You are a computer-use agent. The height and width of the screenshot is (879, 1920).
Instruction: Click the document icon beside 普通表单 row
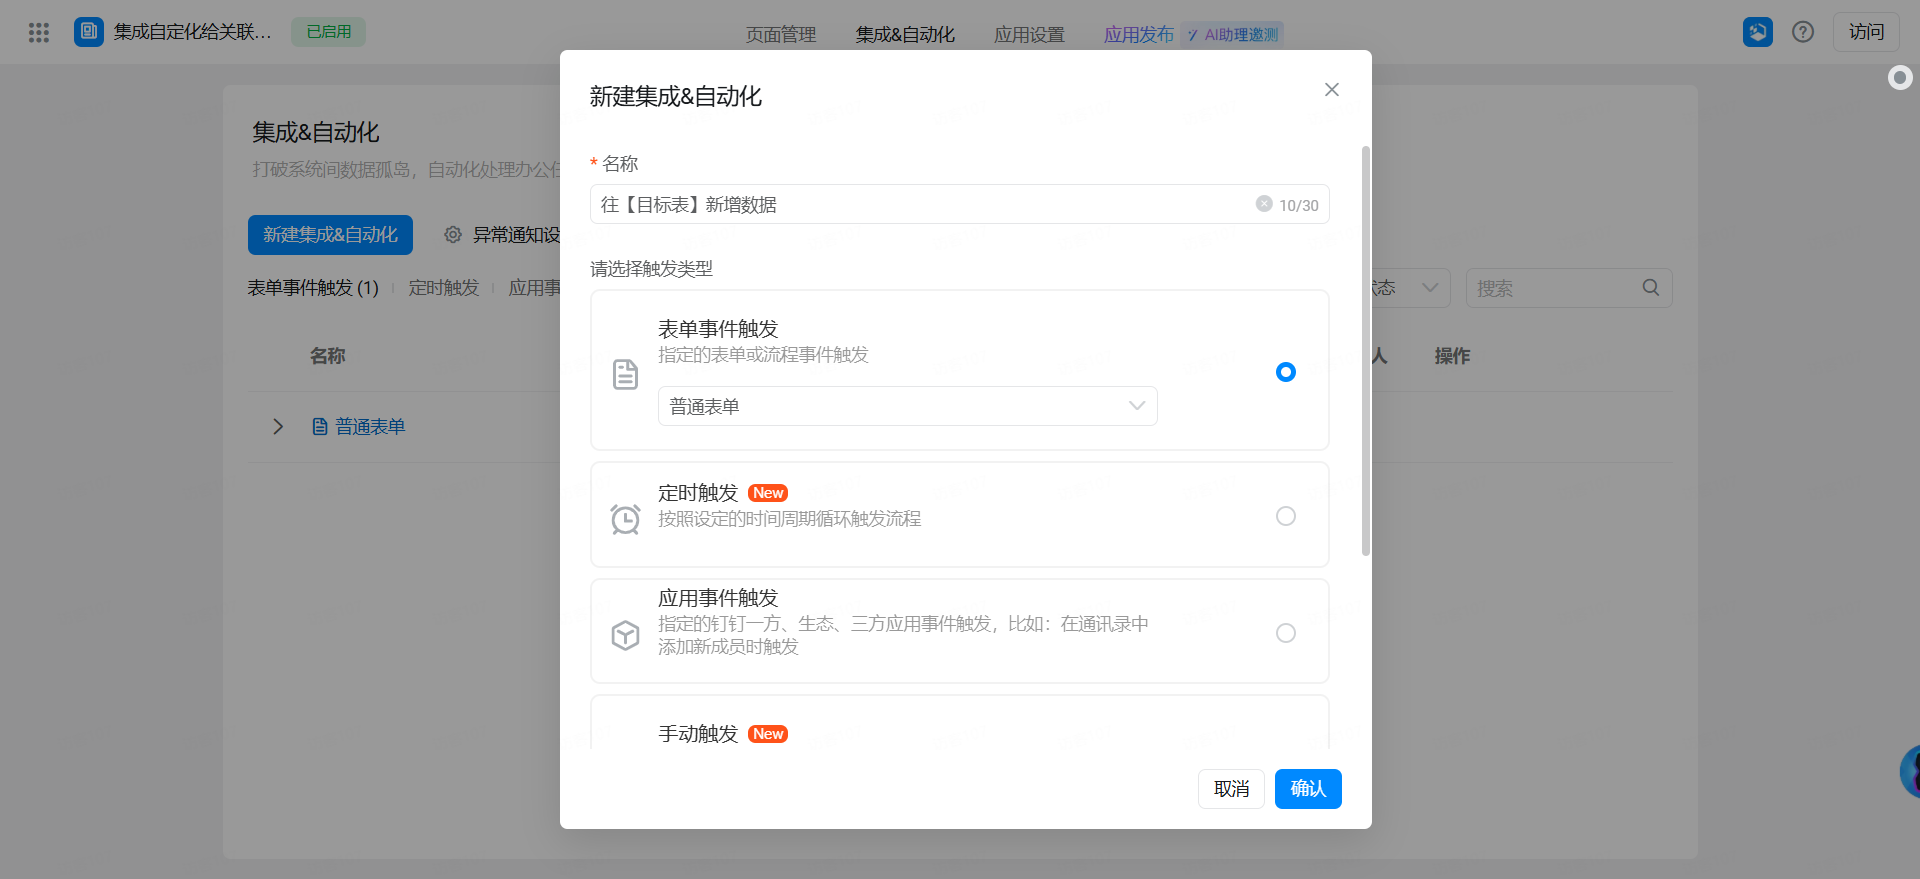(x=320, y=427)
